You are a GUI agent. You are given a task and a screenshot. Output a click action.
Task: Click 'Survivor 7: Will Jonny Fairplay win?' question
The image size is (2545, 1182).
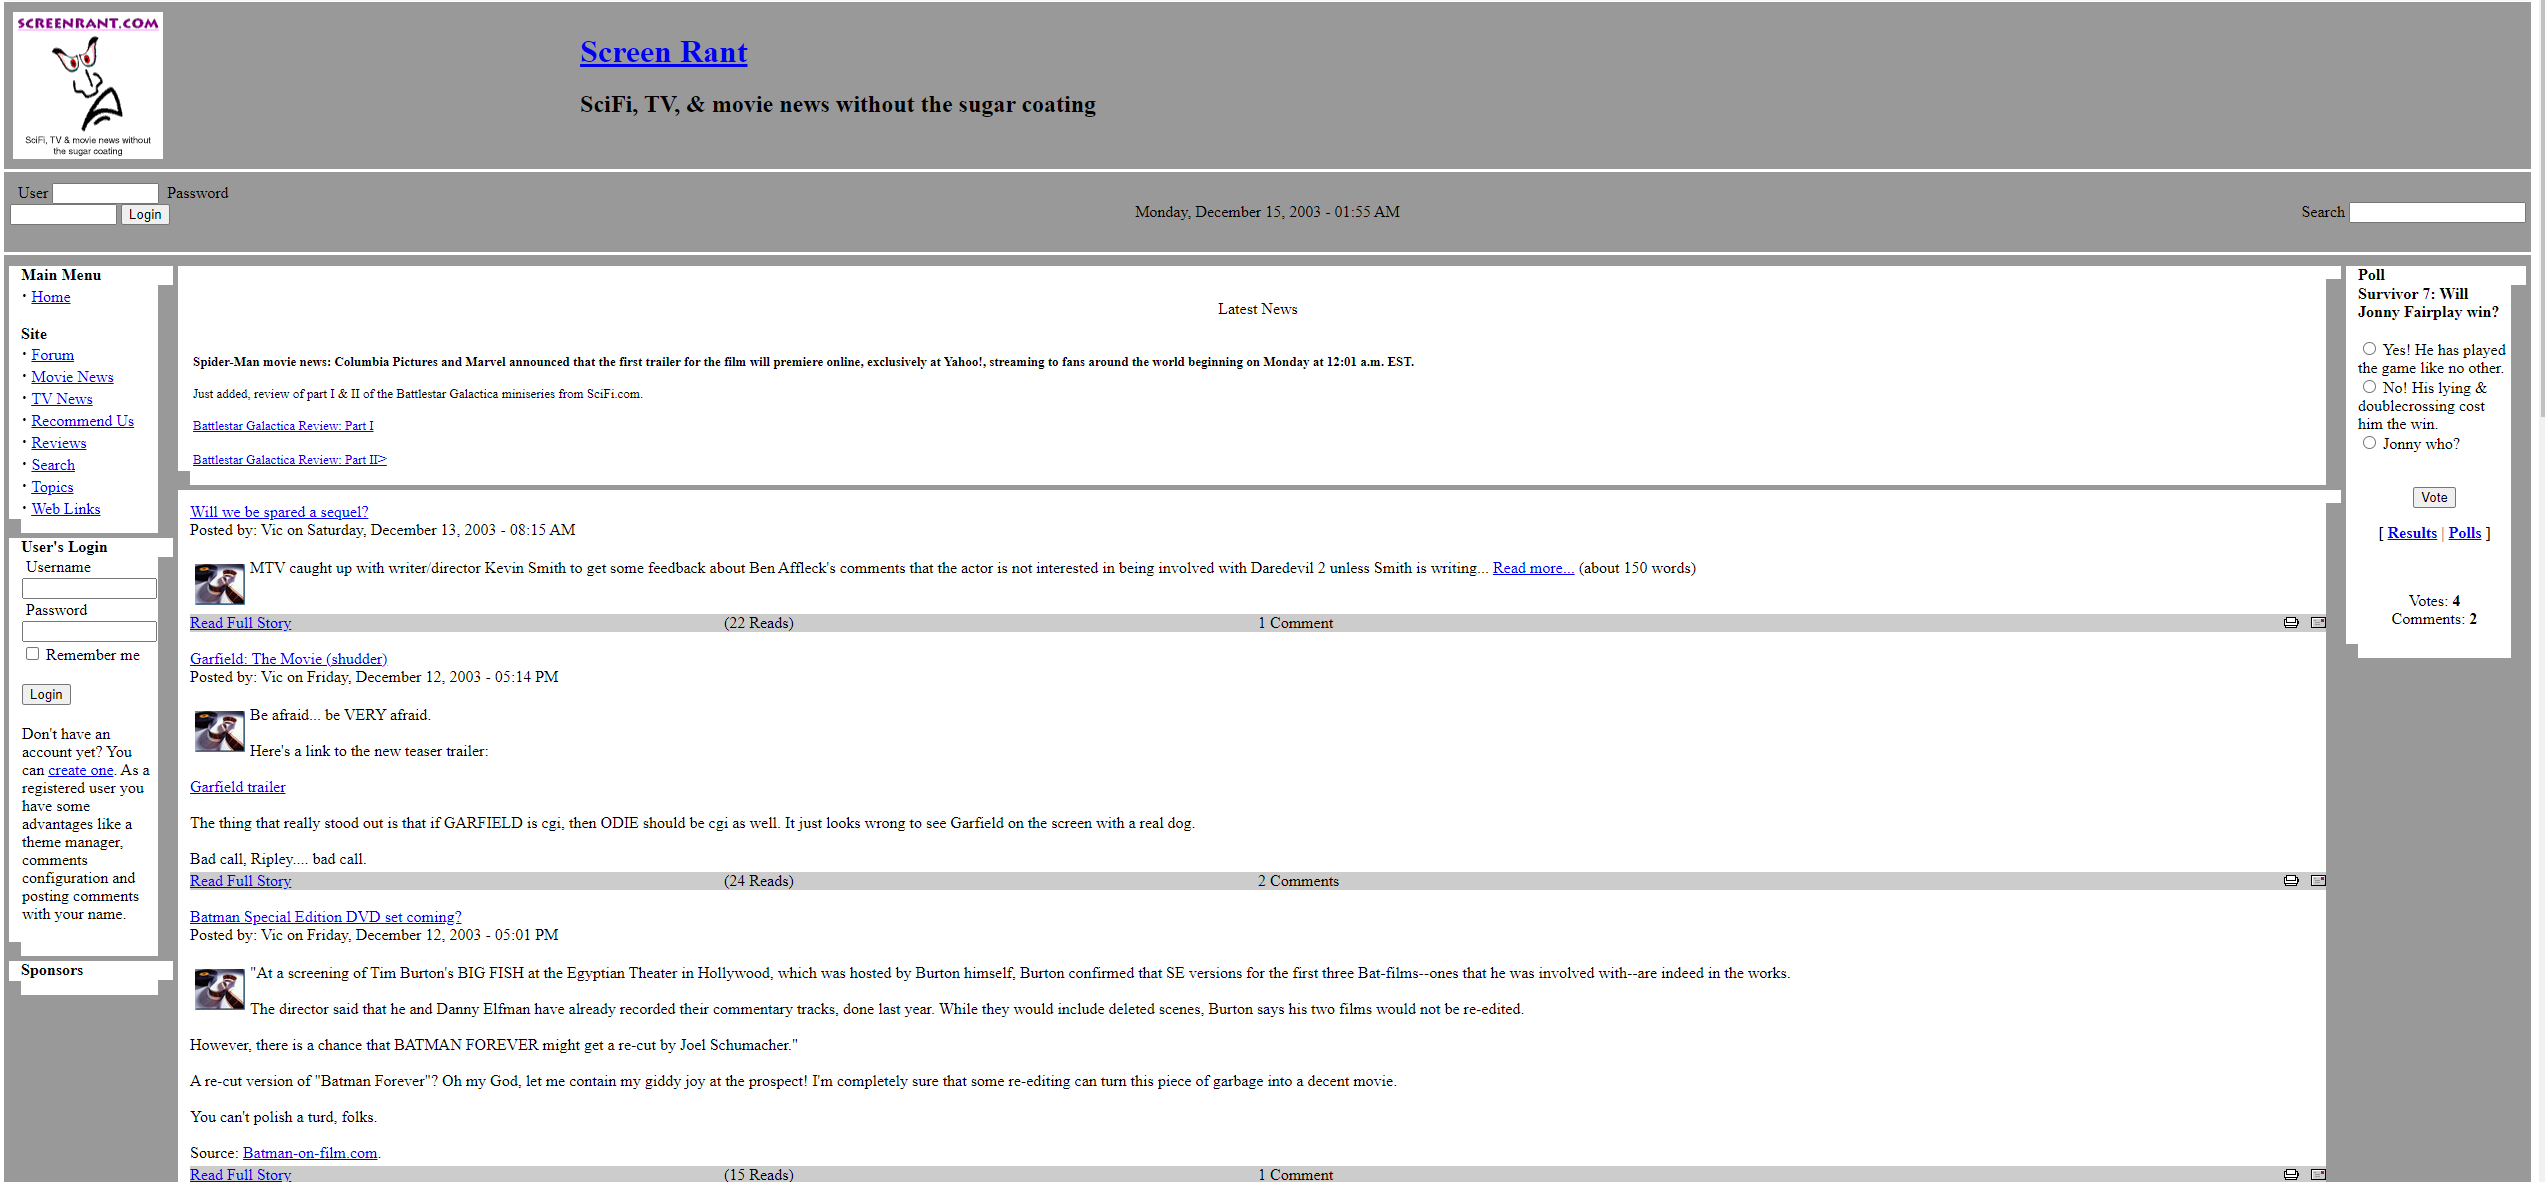(x=2428, y=303)
